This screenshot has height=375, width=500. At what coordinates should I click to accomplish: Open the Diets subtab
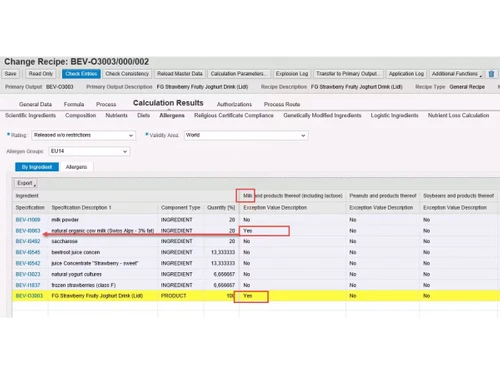143,115
